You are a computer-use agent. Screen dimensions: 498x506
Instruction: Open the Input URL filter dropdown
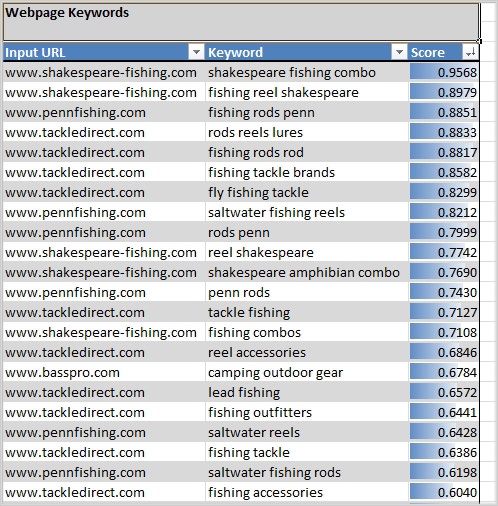click(196, 52)
